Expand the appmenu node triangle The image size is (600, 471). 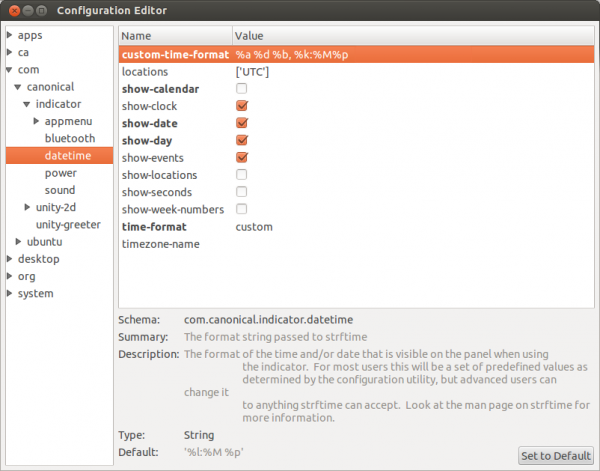[x=36, y=121]
